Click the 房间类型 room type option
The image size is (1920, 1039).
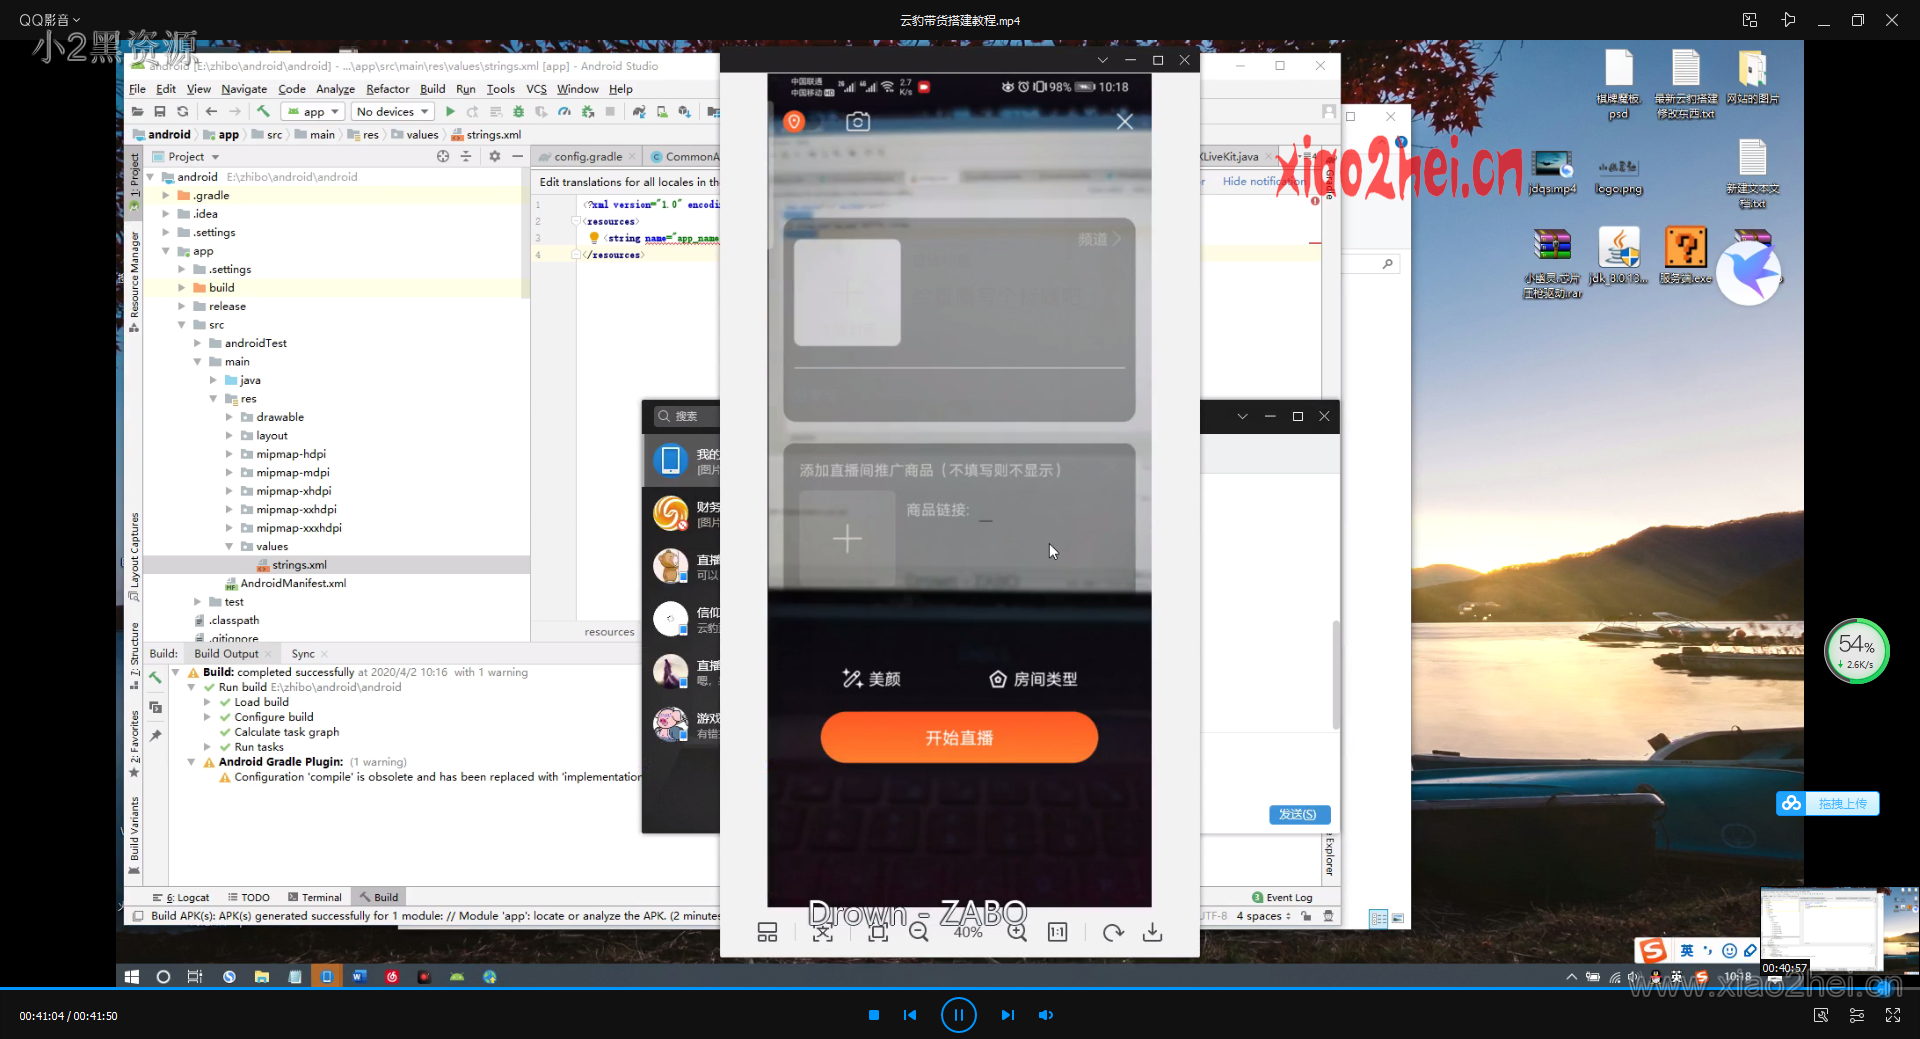(1033, 679)
